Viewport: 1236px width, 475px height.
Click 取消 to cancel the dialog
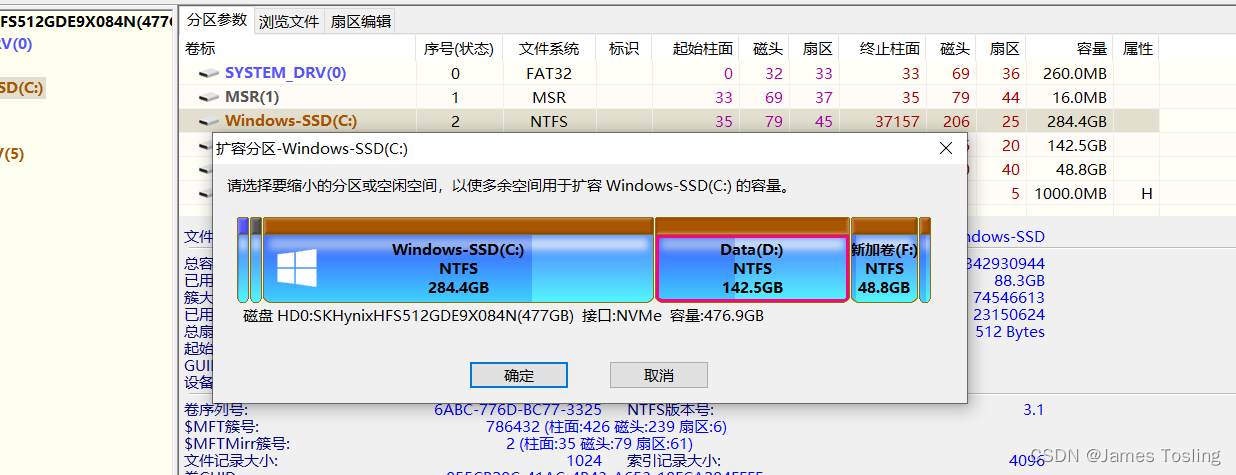point(659,375)
